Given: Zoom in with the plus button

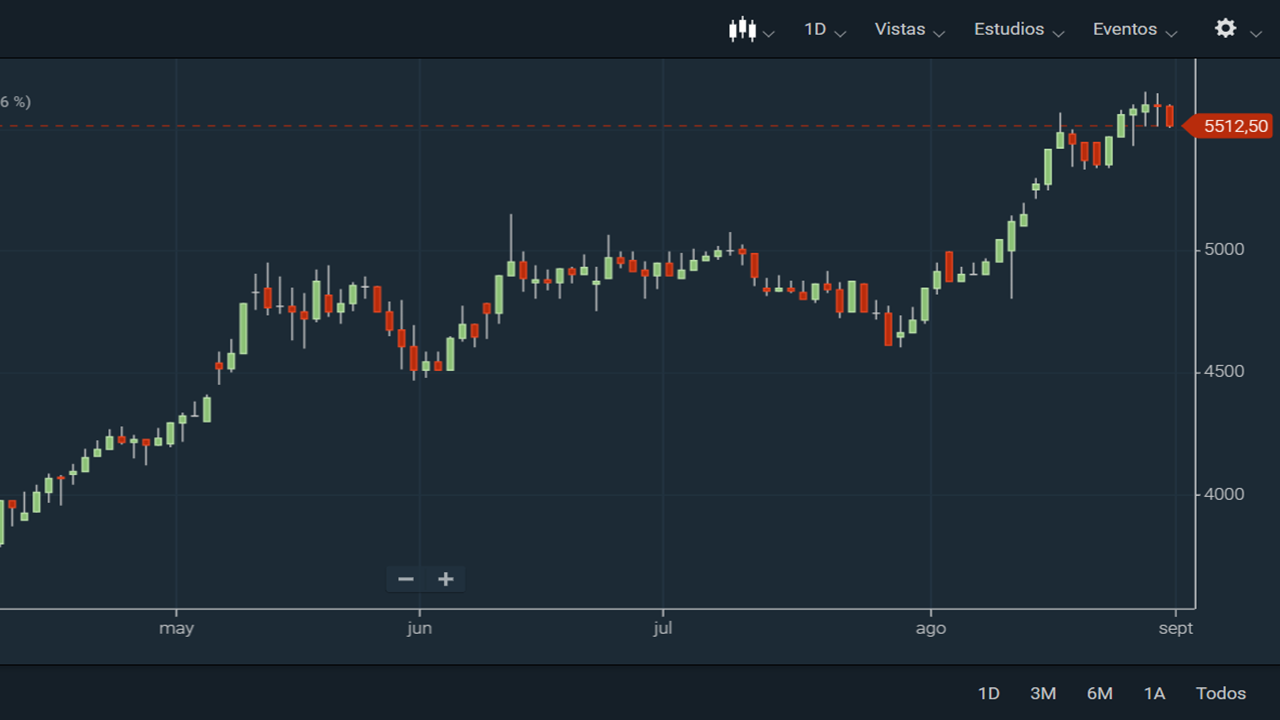Looking at the screenshot, I should click(x=446, y=579).
